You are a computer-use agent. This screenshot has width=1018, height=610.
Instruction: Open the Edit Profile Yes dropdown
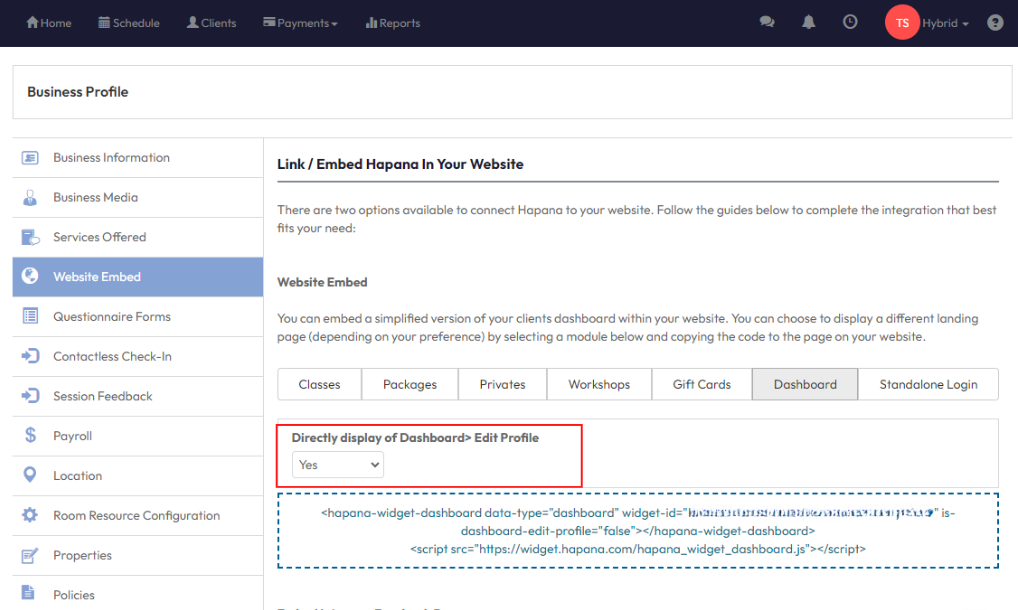point(338,465)
